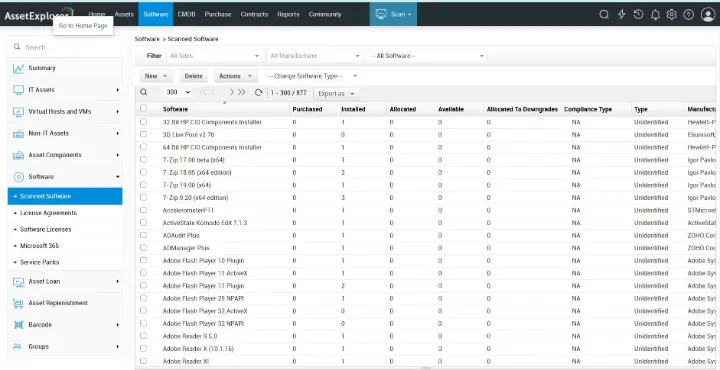Open the notifications bell icon
This screenshot has height=370, width=720.
click(x=655, y=14)
